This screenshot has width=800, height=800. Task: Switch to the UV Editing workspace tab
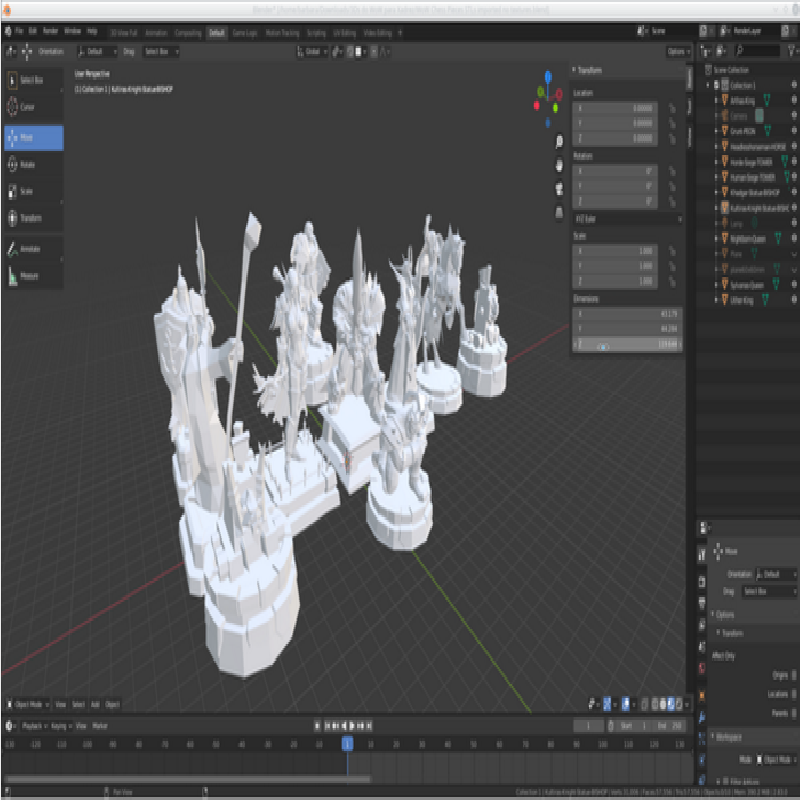click(344, 33)
